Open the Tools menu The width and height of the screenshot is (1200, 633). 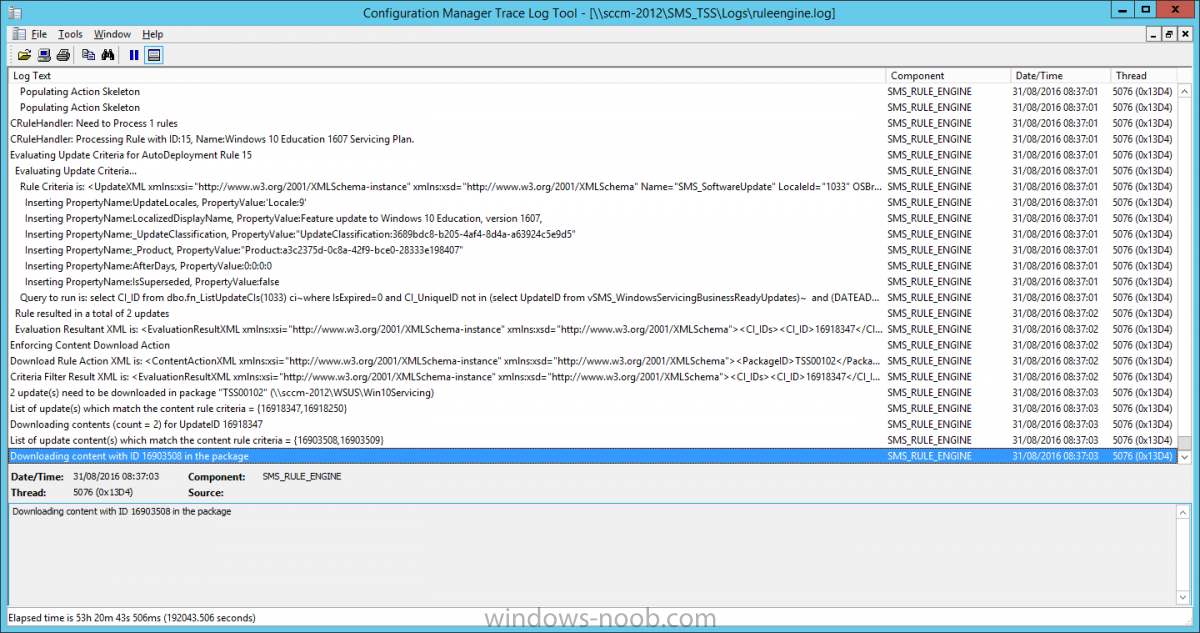(70, 34)
